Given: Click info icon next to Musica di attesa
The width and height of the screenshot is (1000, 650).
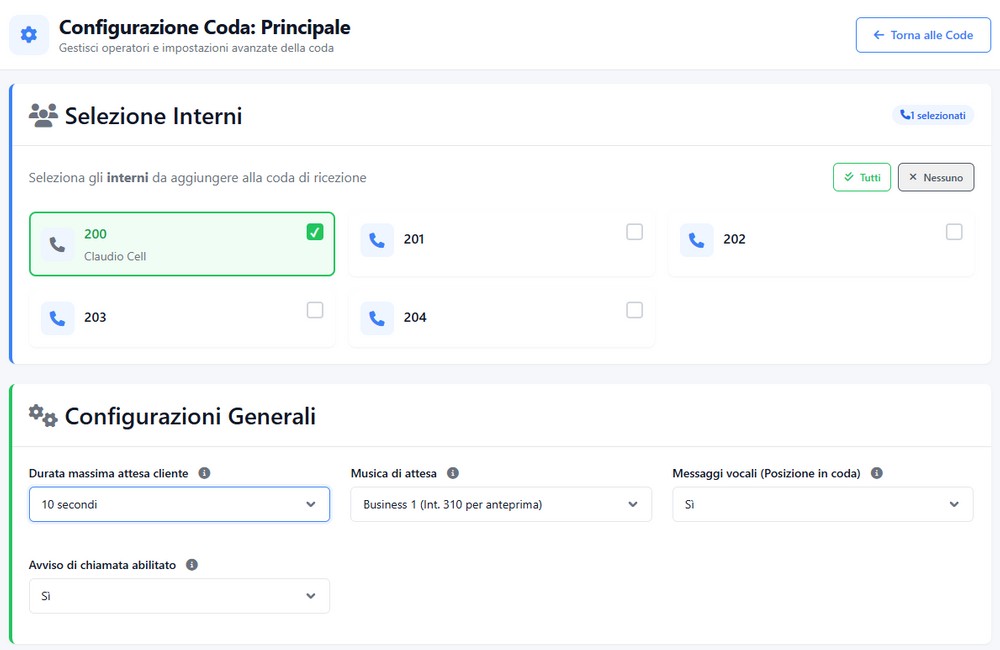Looking at the screenshot, I should (x=453, y=473).
